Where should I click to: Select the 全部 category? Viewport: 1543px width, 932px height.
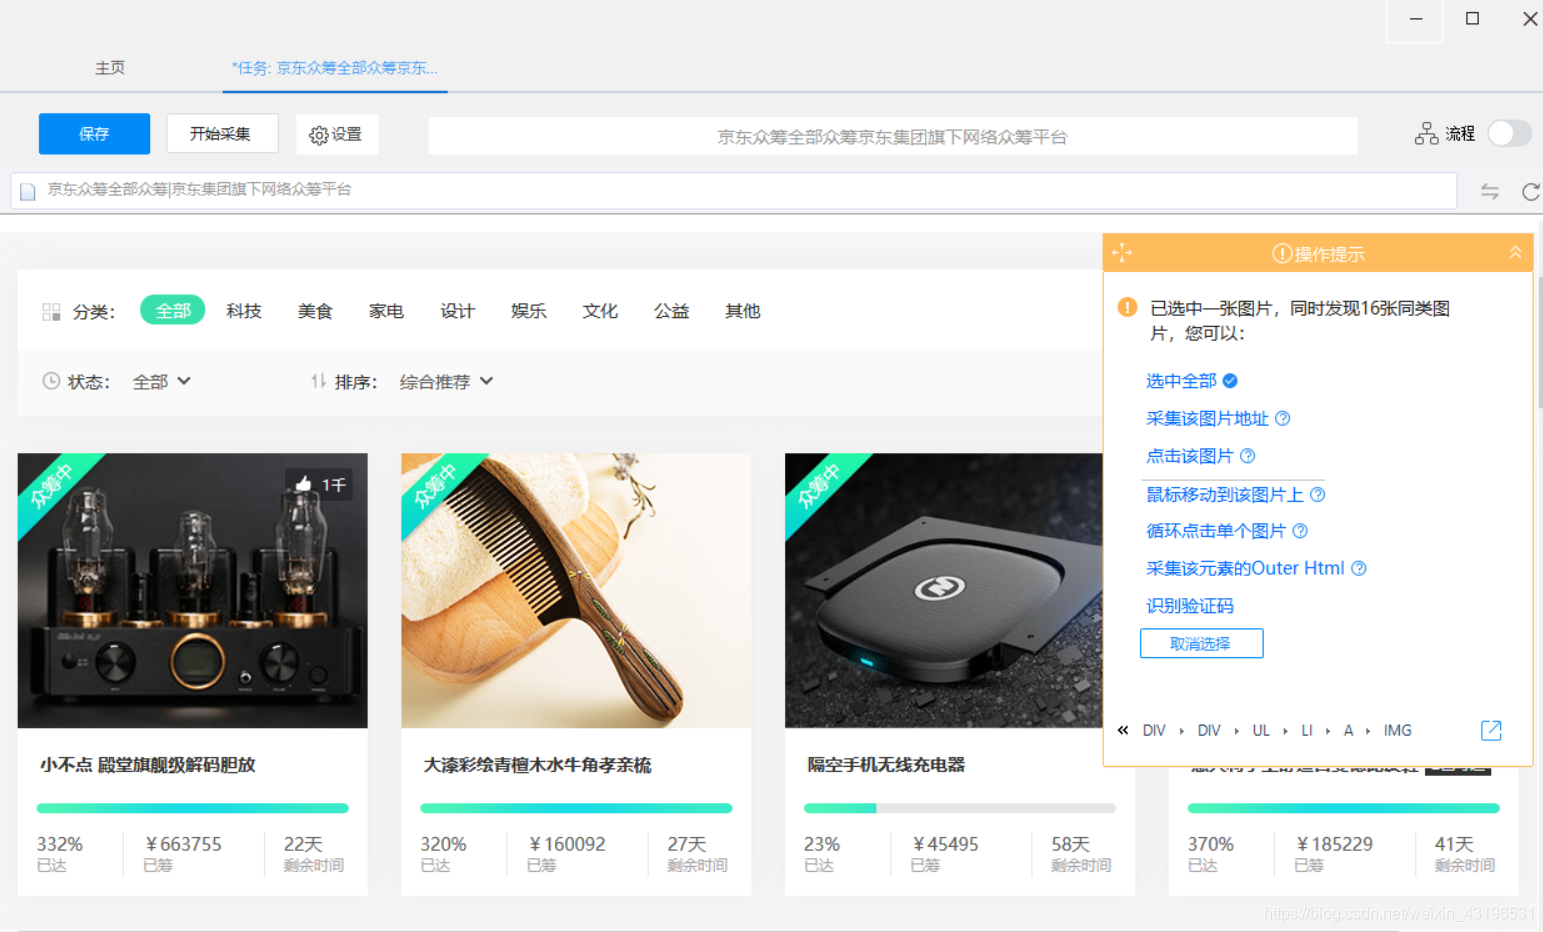(172, 310)
